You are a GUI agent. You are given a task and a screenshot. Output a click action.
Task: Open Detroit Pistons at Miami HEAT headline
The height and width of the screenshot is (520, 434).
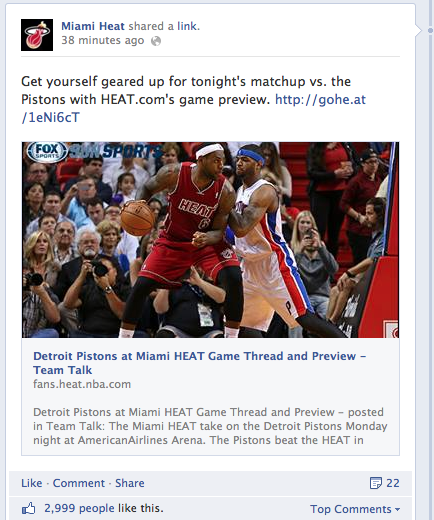(200, 363)
